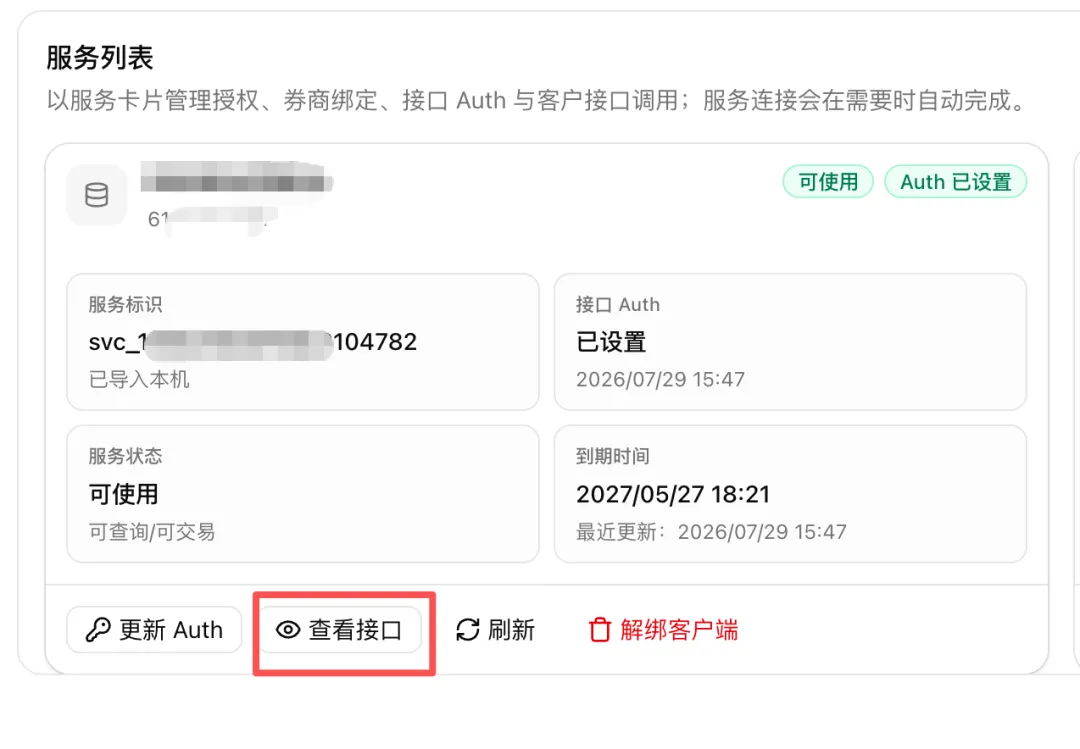Click the Auth 已设置 badge
Screen dimensions: 1080x749
(956, 182)
